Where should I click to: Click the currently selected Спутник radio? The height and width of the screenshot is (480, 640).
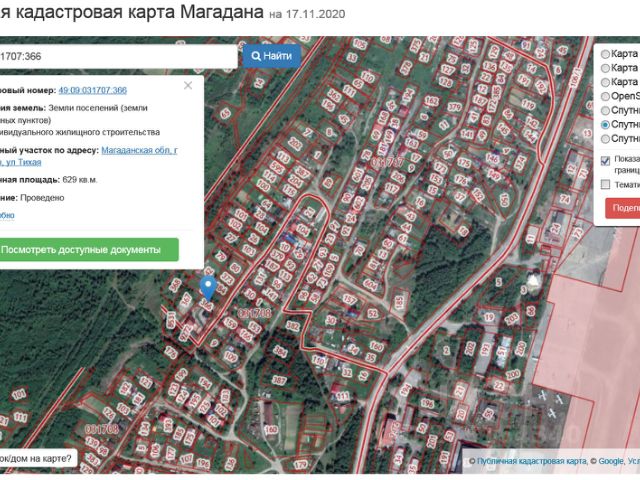pos(605,124)
